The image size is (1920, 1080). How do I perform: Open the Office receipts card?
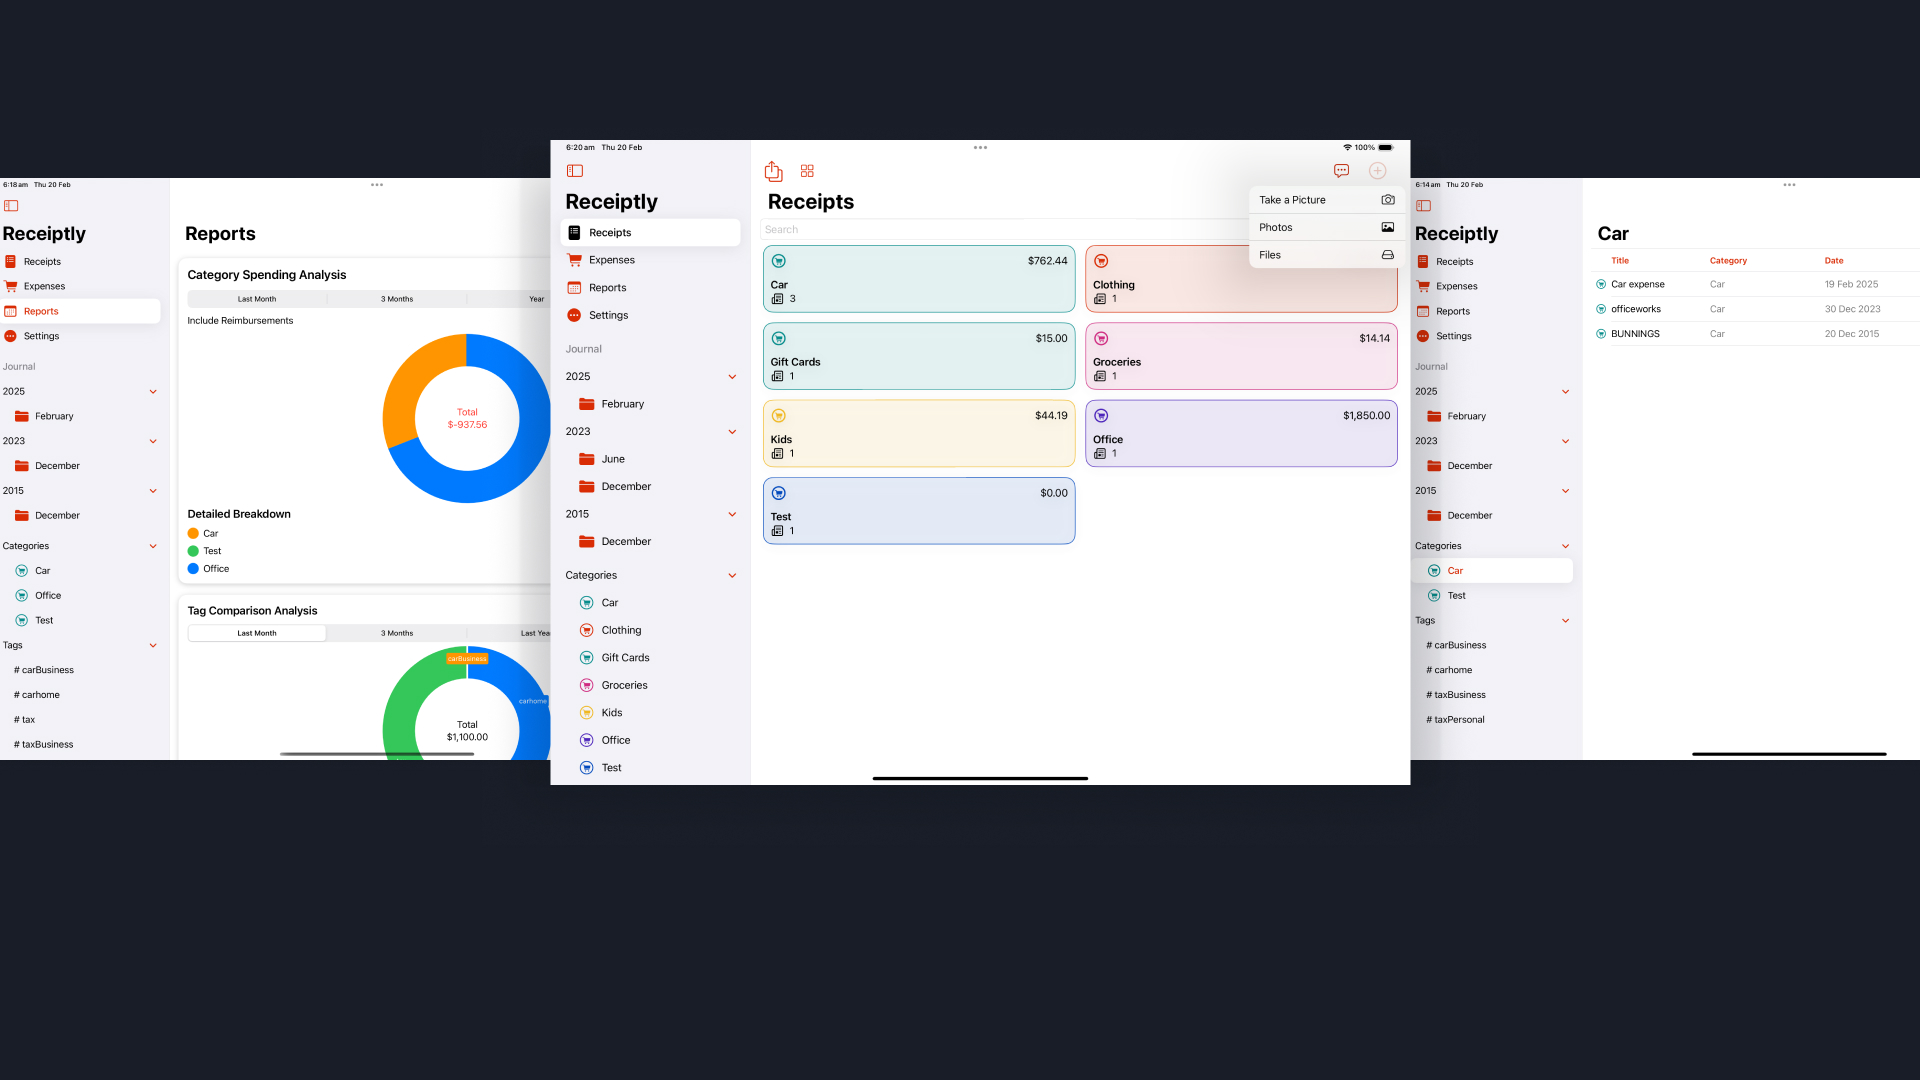pyautogui.click(x=1241, y=434)
